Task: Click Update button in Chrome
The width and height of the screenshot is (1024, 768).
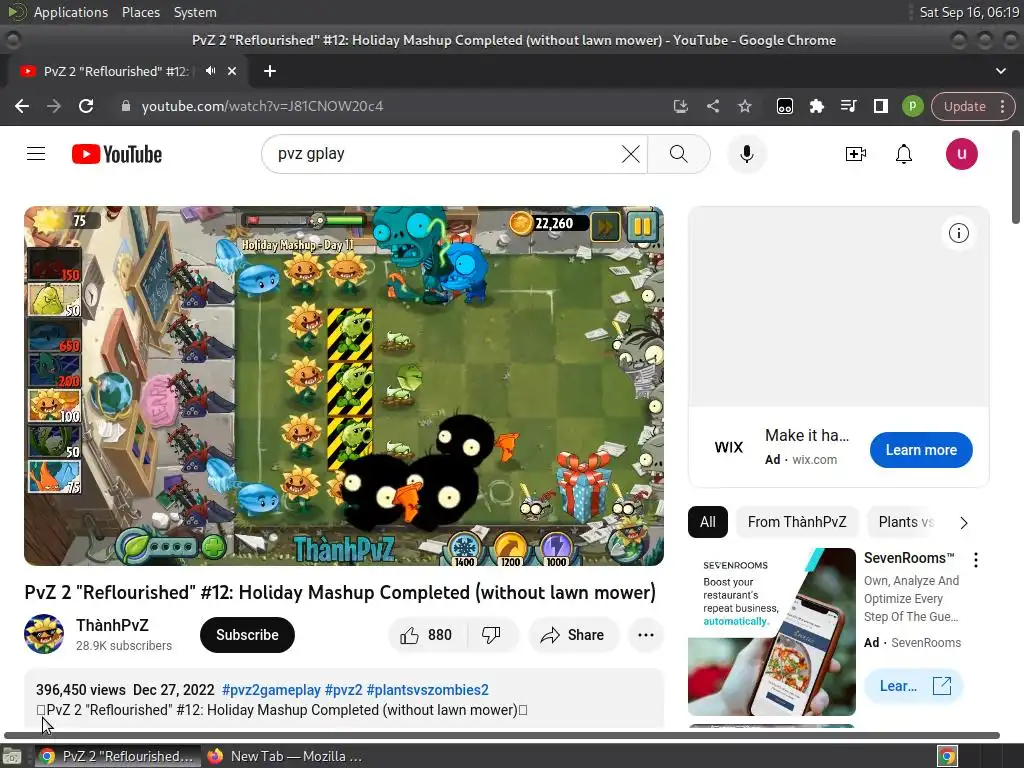Action: [964, 106]
